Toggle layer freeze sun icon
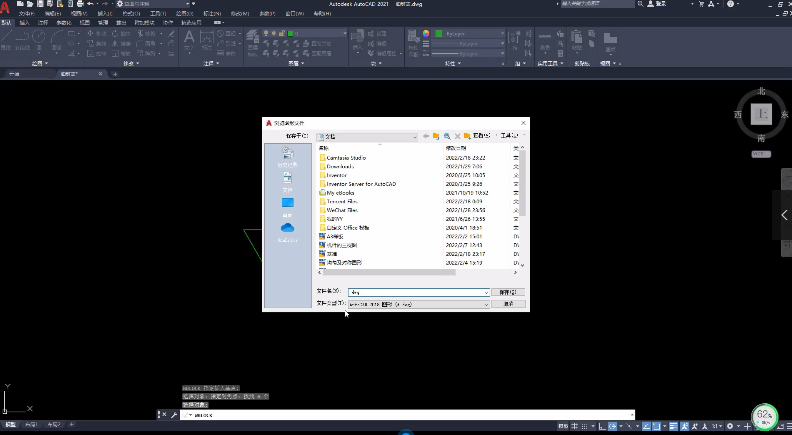The width and height of the screenshot is (792, 435). coord(274,33)
